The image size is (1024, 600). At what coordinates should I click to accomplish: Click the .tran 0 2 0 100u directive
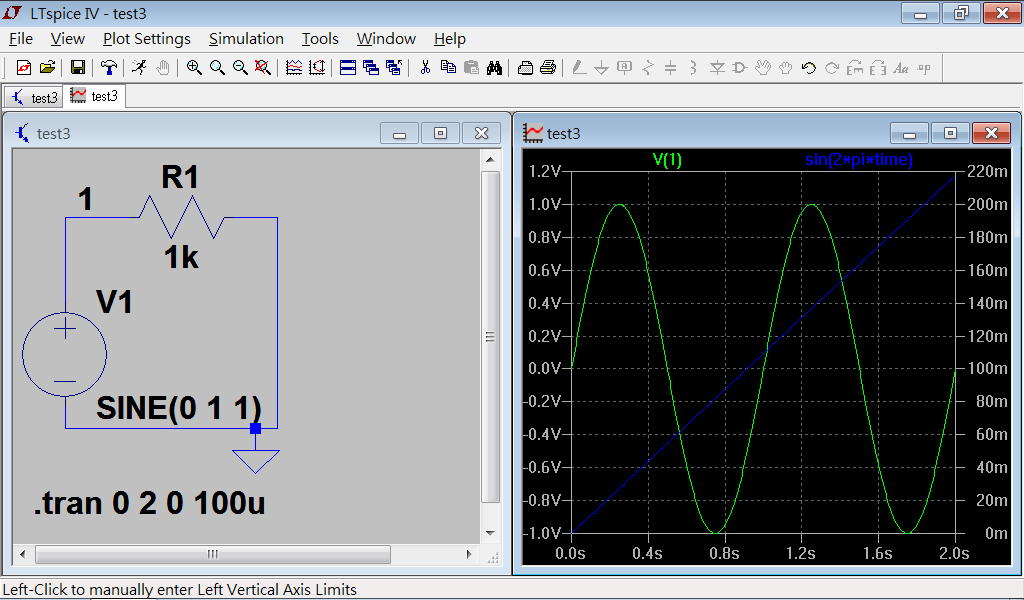tap(150, 503)
